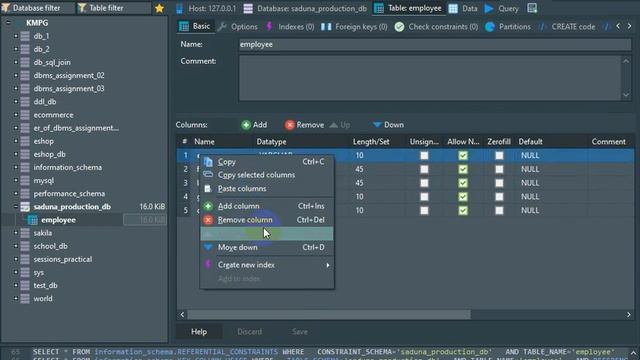Click the Help button
The width and height of the screenshot is (640, 360).
[x=199, y=332]
